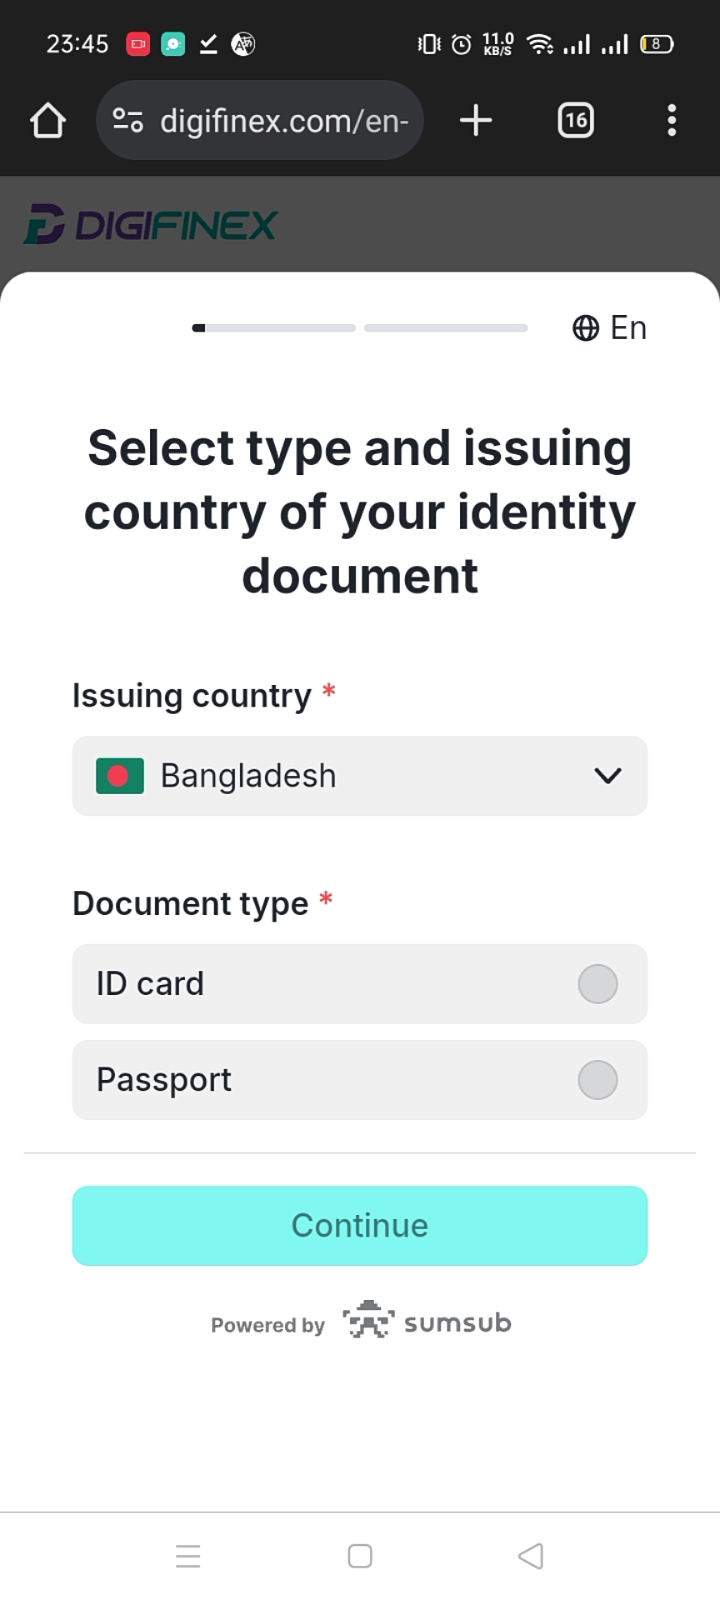This screenshot has height=1600, width=720.
Task: Click the Sumsub logo
Action: pos(427,1323)
